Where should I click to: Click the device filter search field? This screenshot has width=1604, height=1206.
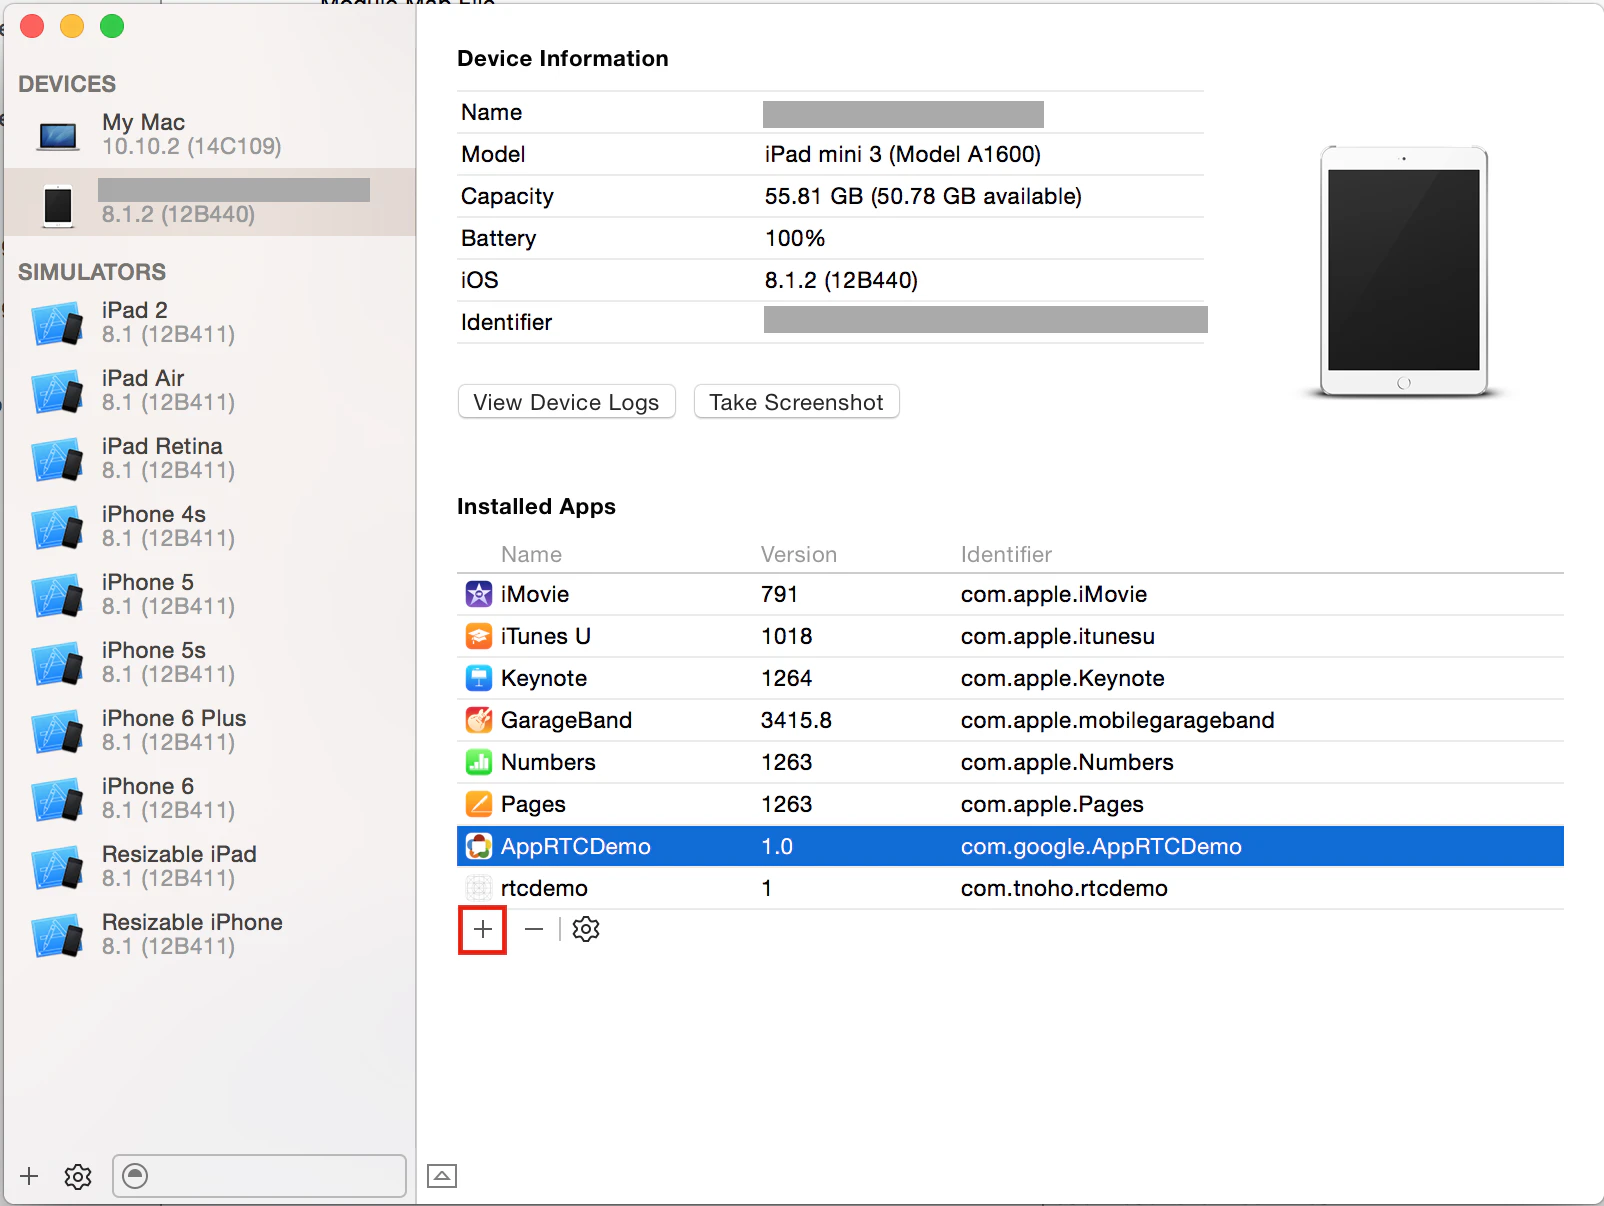[259, 1176]
